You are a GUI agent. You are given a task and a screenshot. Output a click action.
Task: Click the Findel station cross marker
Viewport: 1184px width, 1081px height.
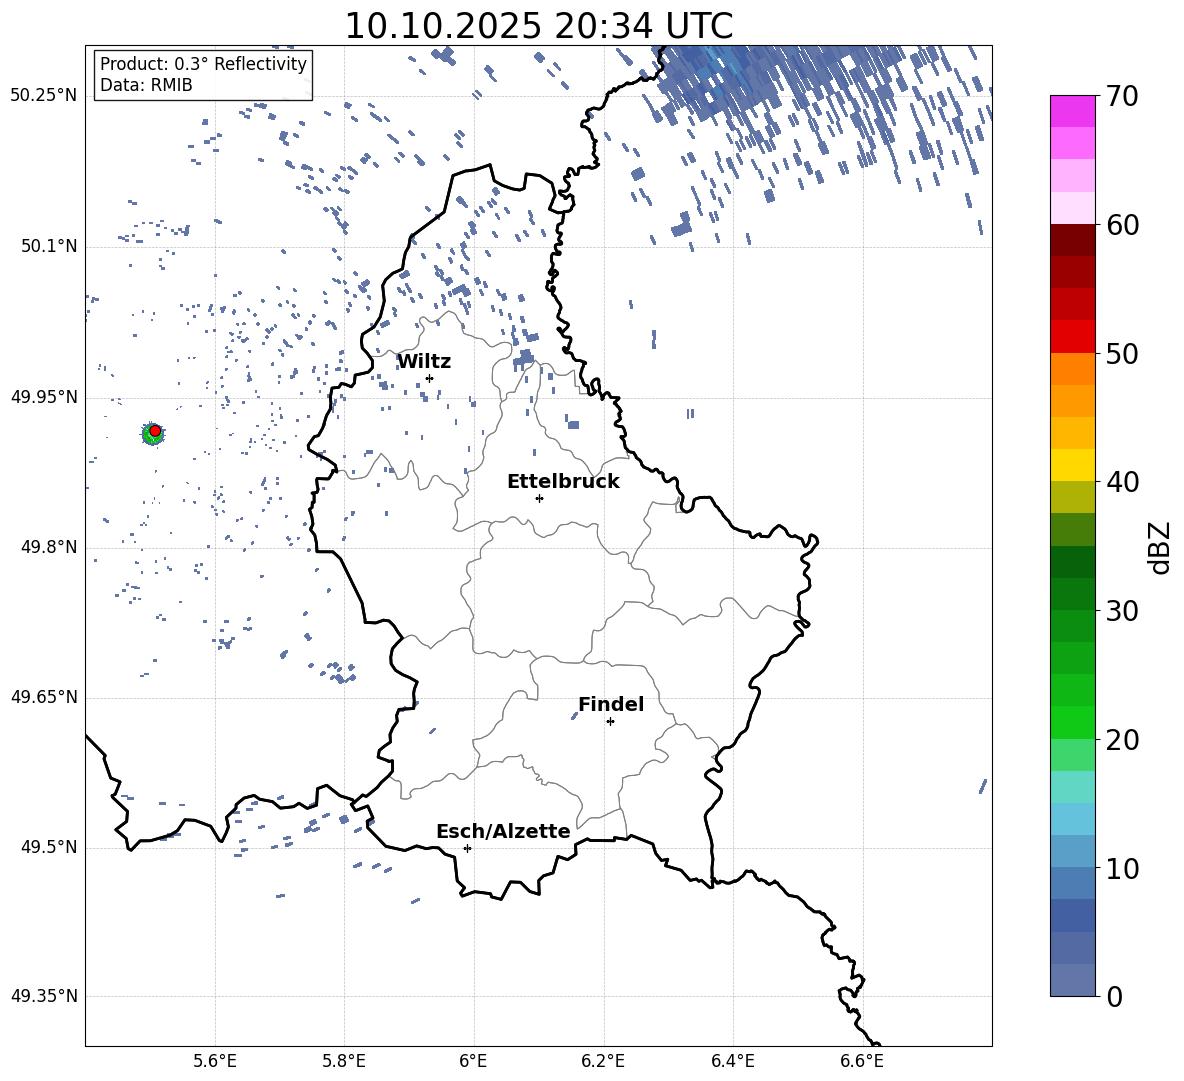coord(610,722)
